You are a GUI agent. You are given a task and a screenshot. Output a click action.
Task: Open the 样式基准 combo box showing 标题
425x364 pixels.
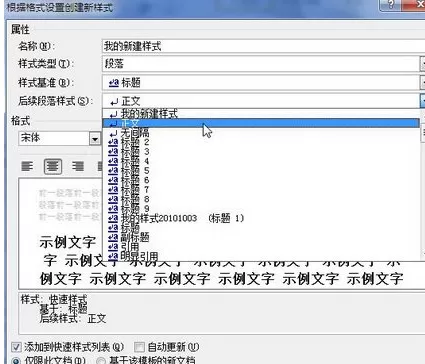[x=263, y=82]
